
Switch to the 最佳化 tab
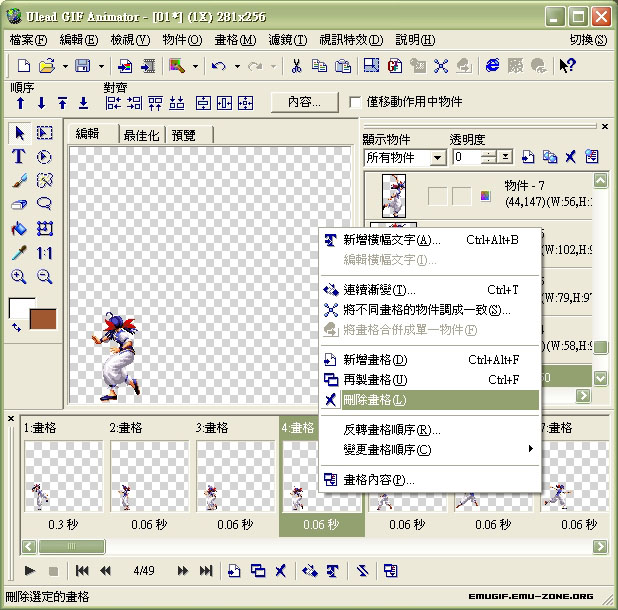[x=141, y=135]
